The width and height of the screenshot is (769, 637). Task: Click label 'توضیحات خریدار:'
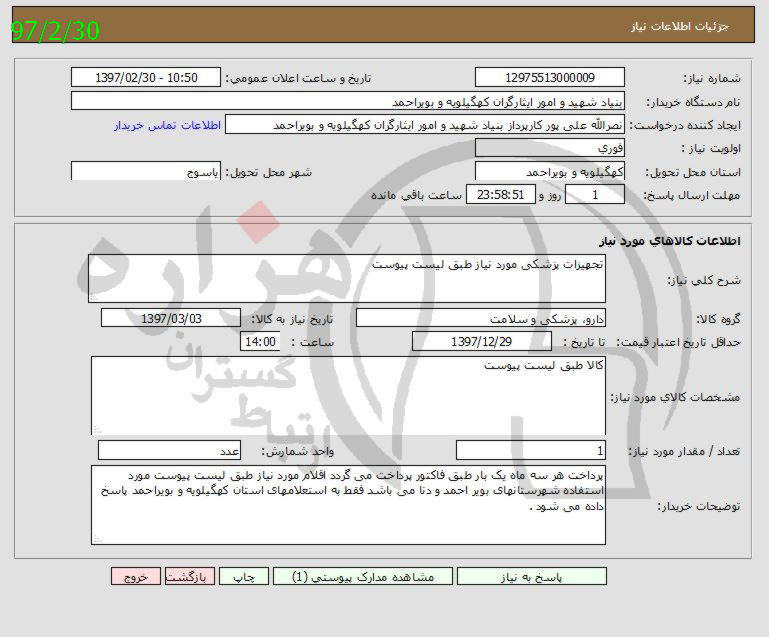(x=699, y=506)
